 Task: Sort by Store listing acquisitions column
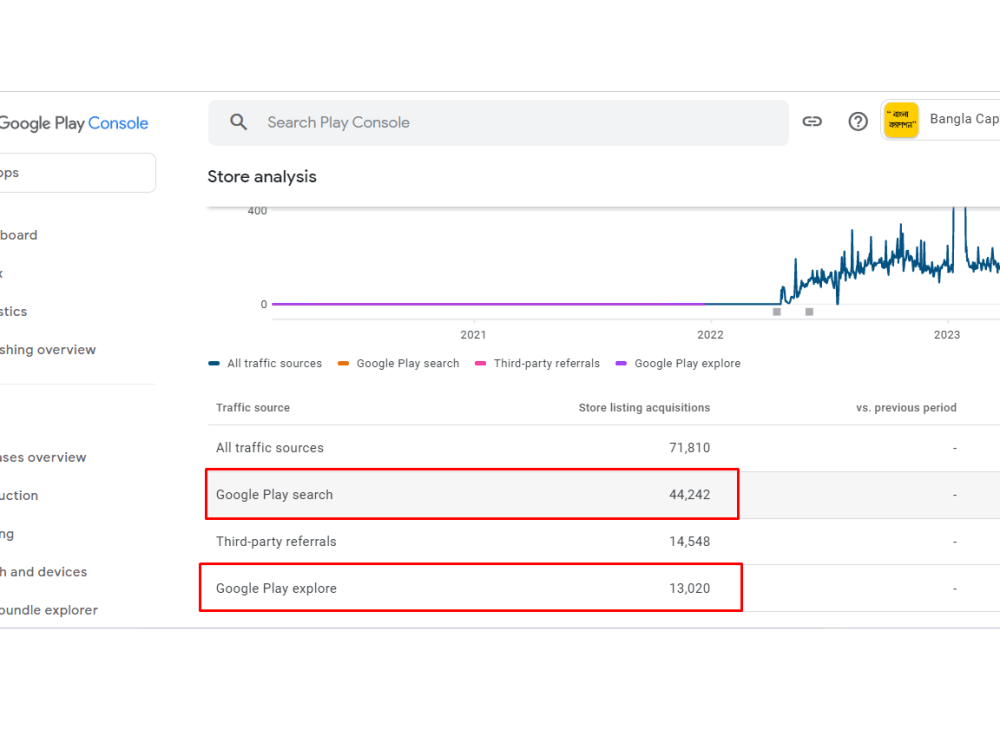click(644, 408)
